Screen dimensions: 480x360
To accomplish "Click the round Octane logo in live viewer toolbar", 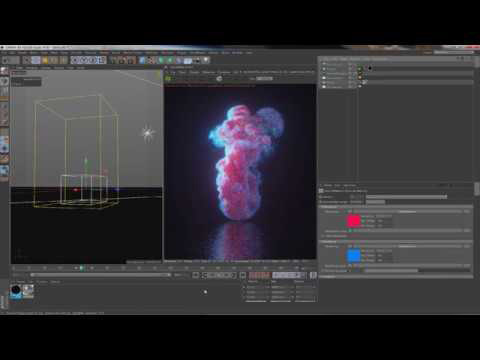I will pos(219,79).
